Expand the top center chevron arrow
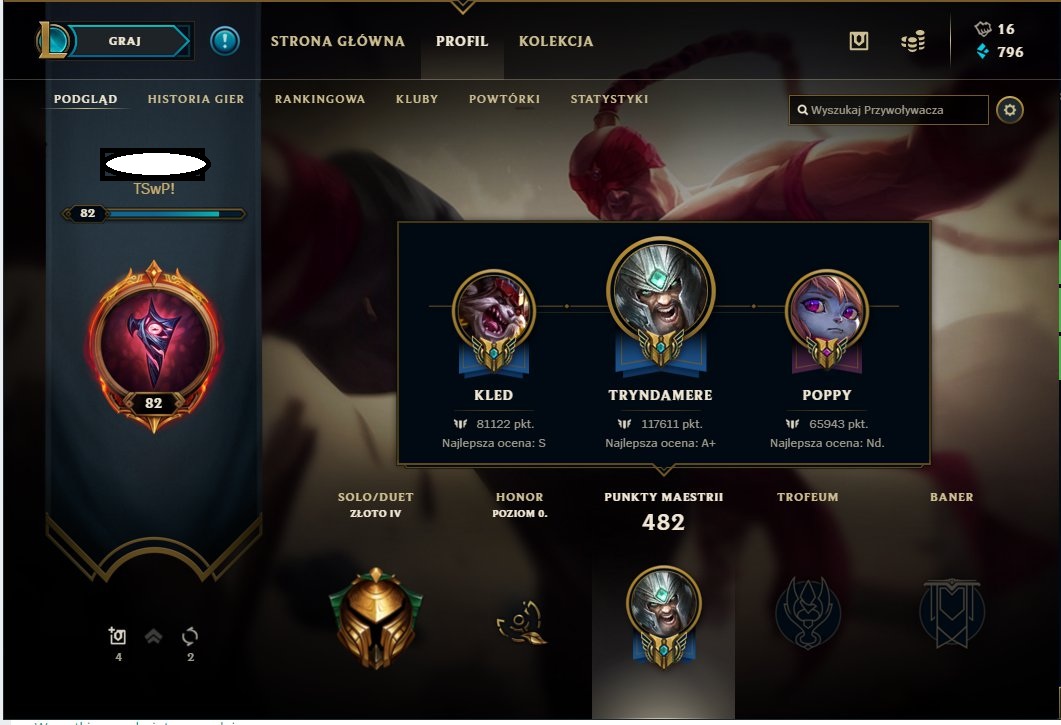 pos(463,7)
